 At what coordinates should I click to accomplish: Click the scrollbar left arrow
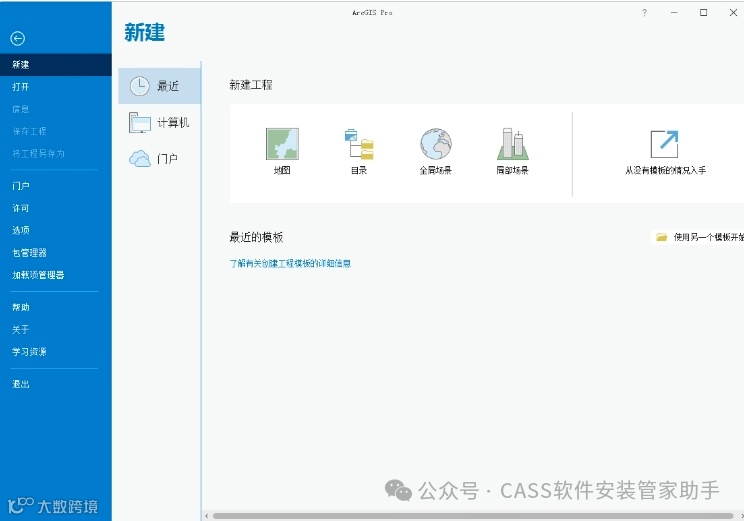206,516
